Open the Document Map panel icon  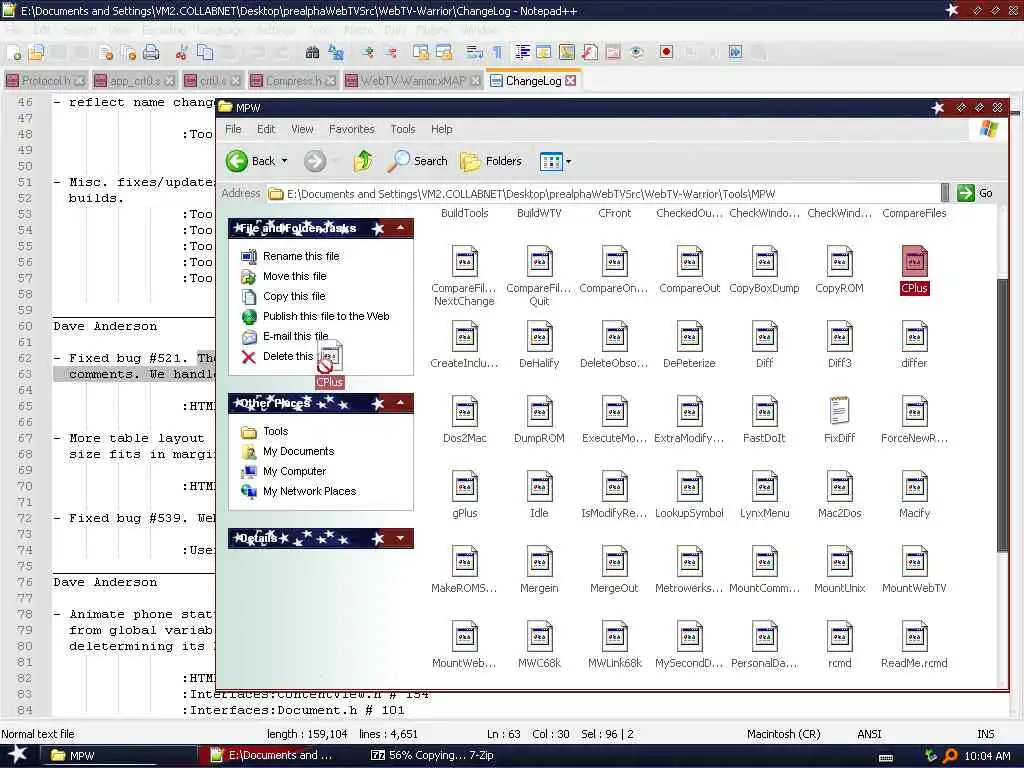click(x=567, y=52)
